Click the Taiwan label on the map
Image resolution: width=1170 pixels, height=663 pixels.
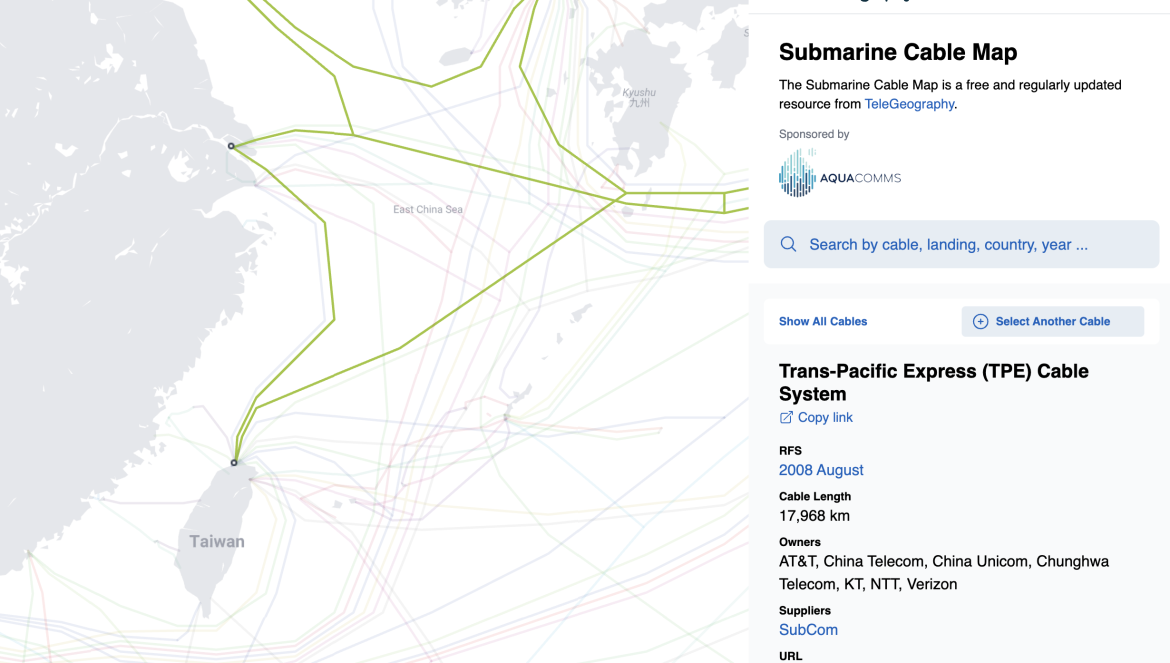pos(217,542)
